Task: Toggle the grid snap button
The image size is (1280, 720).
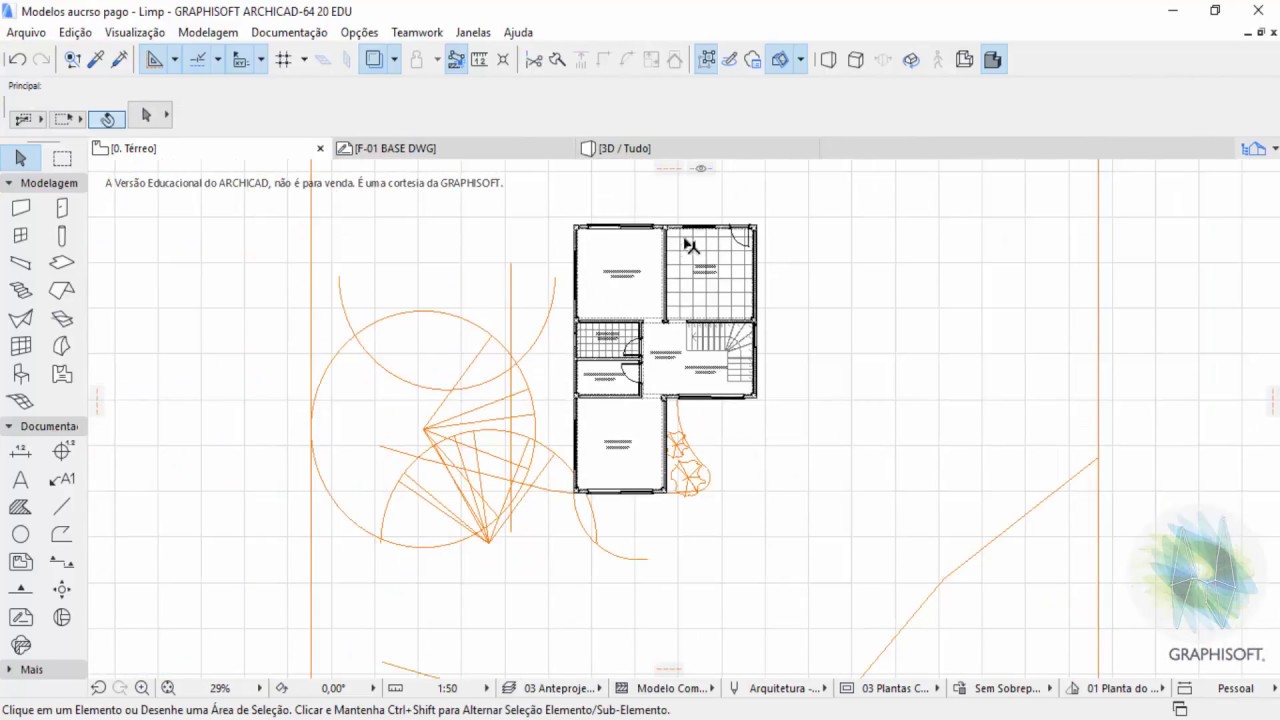Action: tap(284, 60)
